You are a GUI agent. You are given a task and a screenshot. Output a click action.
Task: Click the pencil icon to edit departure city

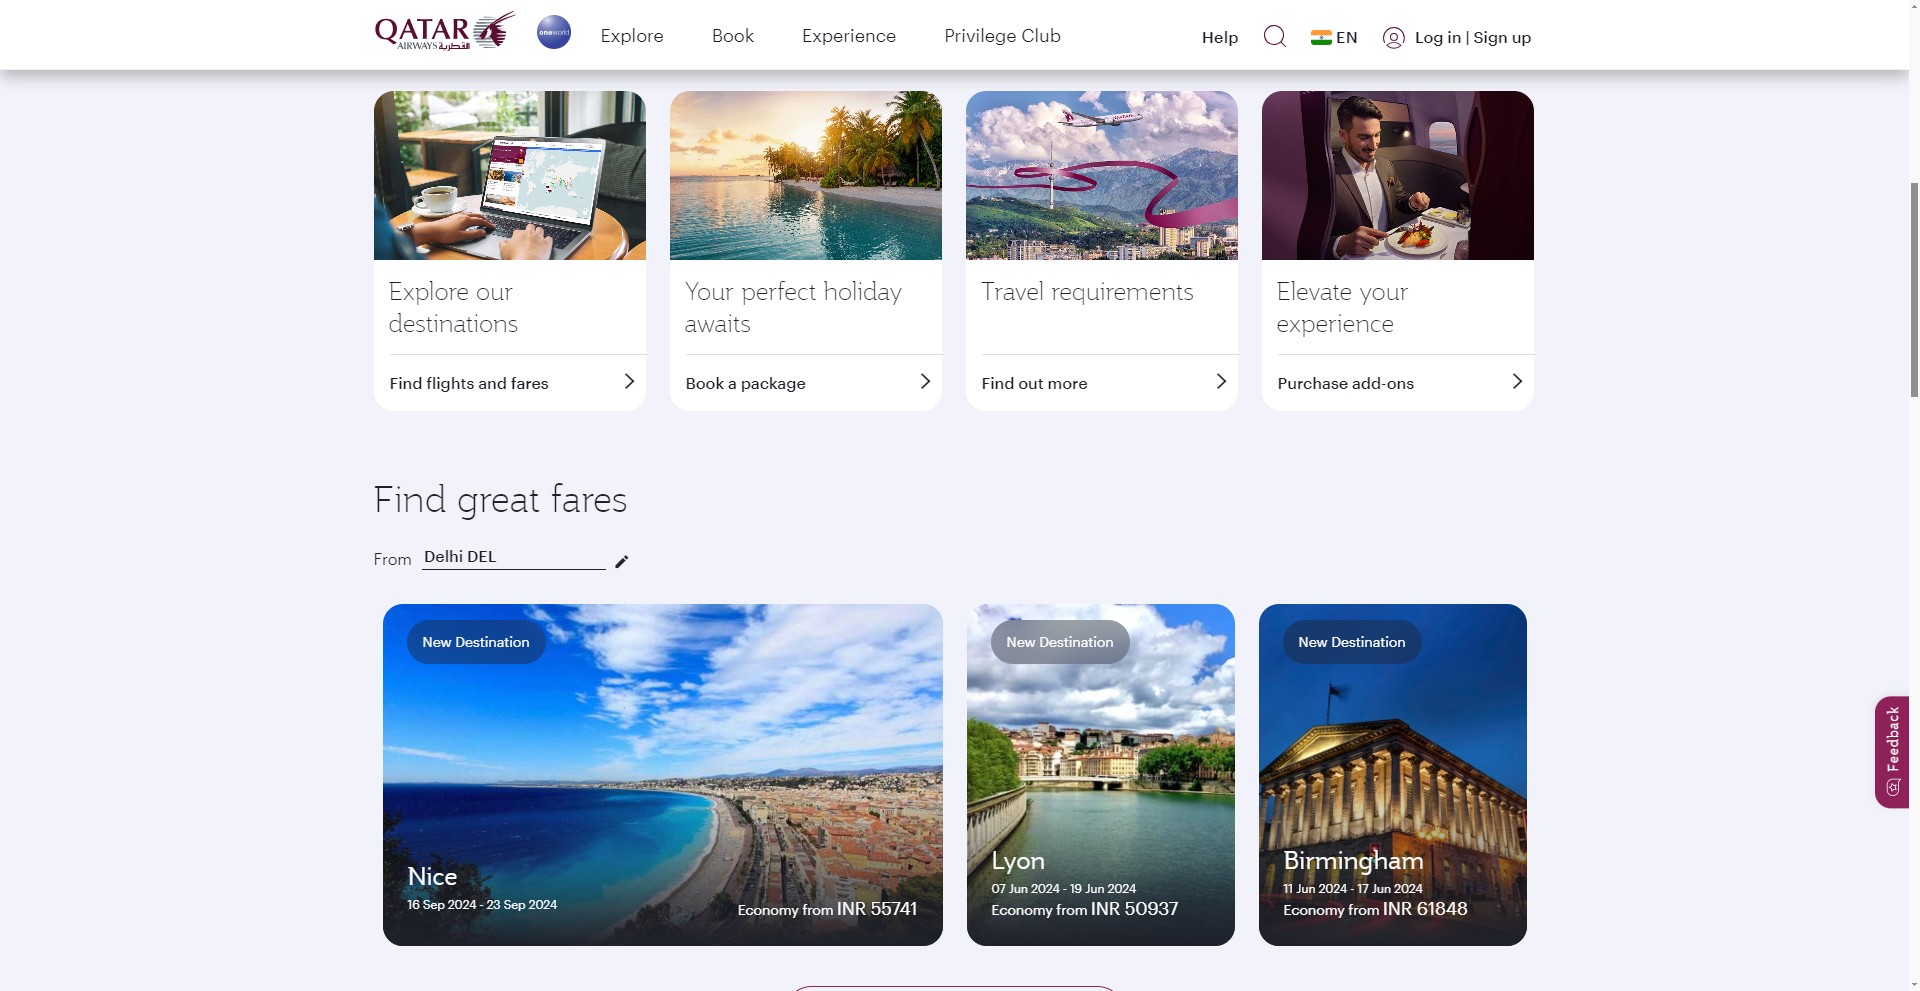click(x=621, y=562)
